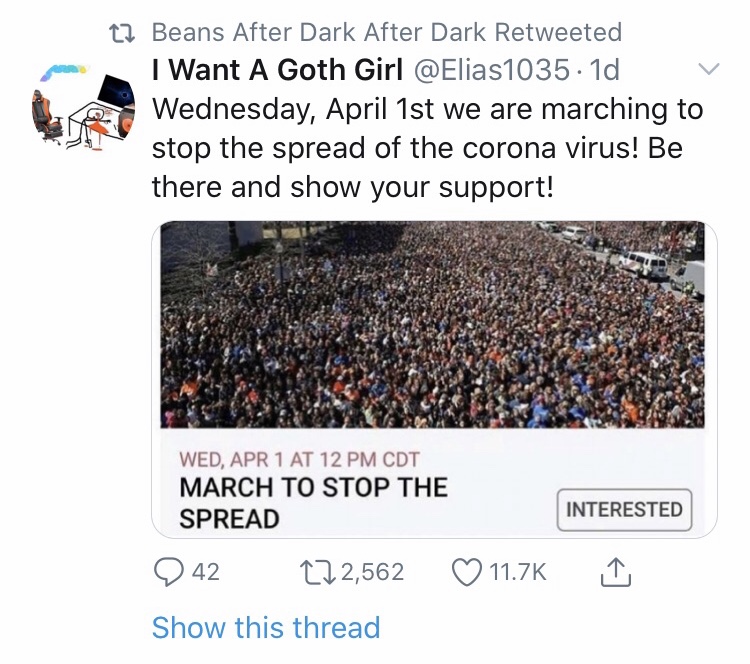Mark the event as INTERESTED
750x664 pixels.
click(x=624, y=510)
